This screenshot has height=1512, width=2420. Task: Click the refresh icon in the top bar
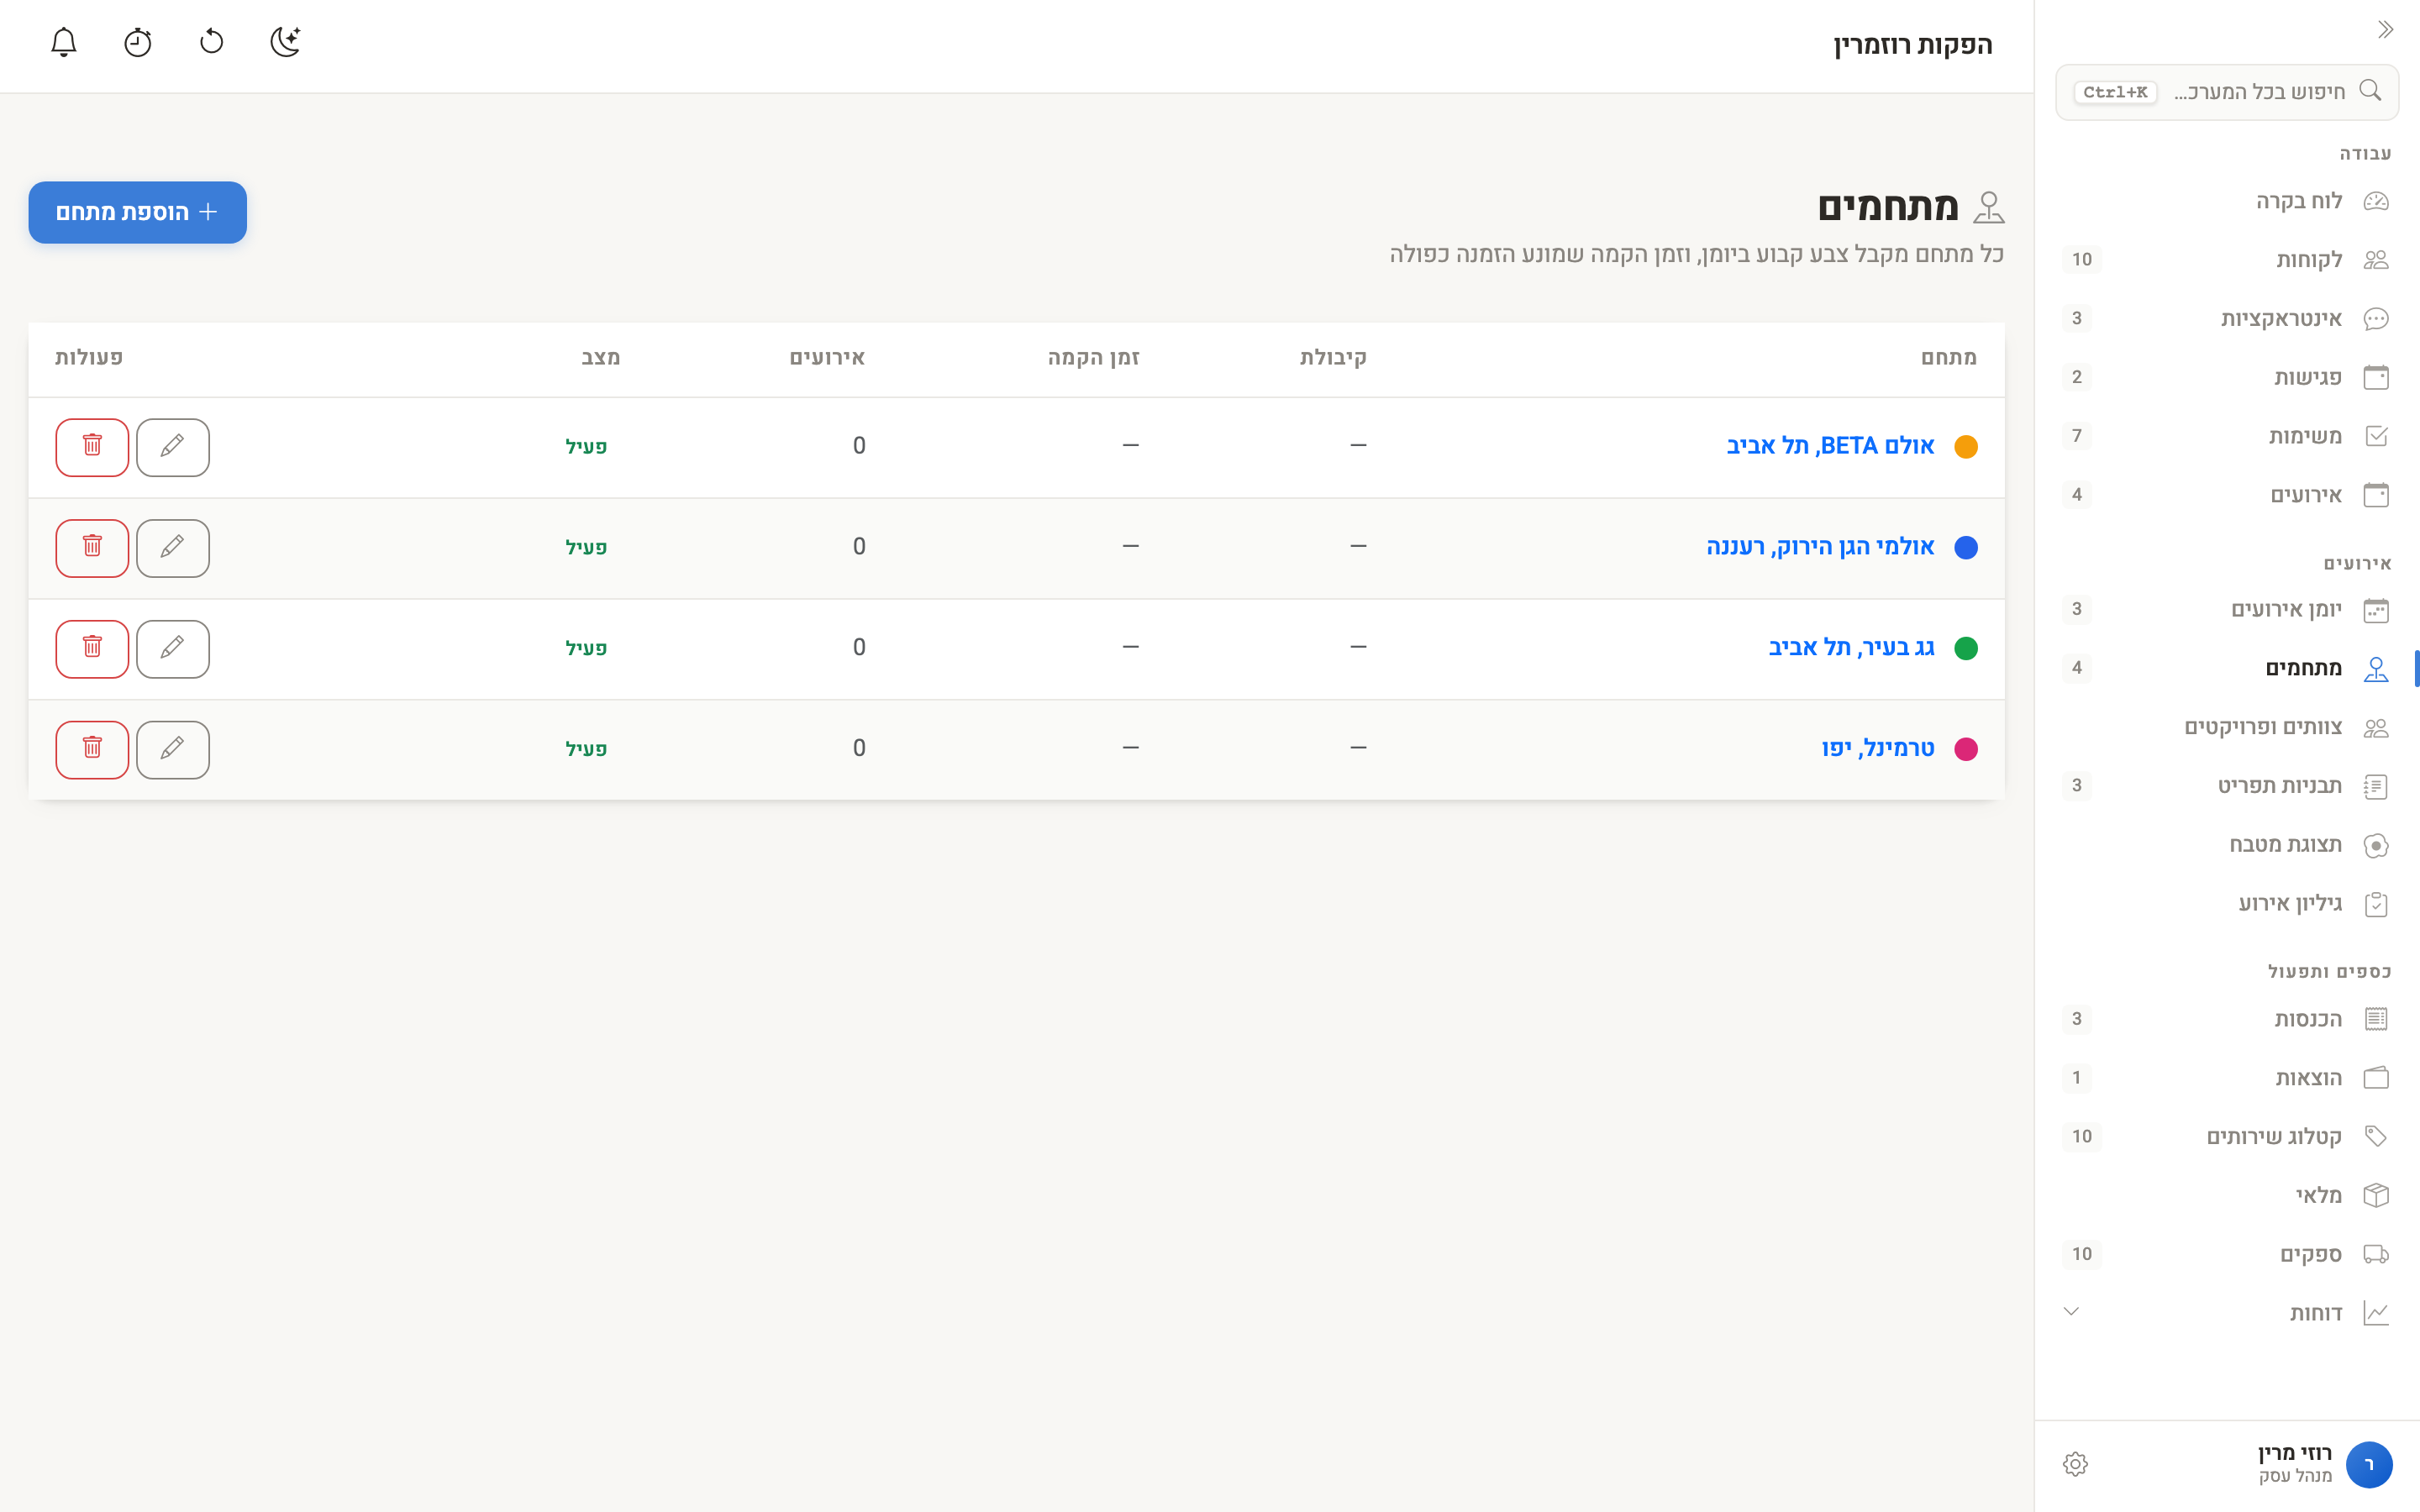pos(211,42)
